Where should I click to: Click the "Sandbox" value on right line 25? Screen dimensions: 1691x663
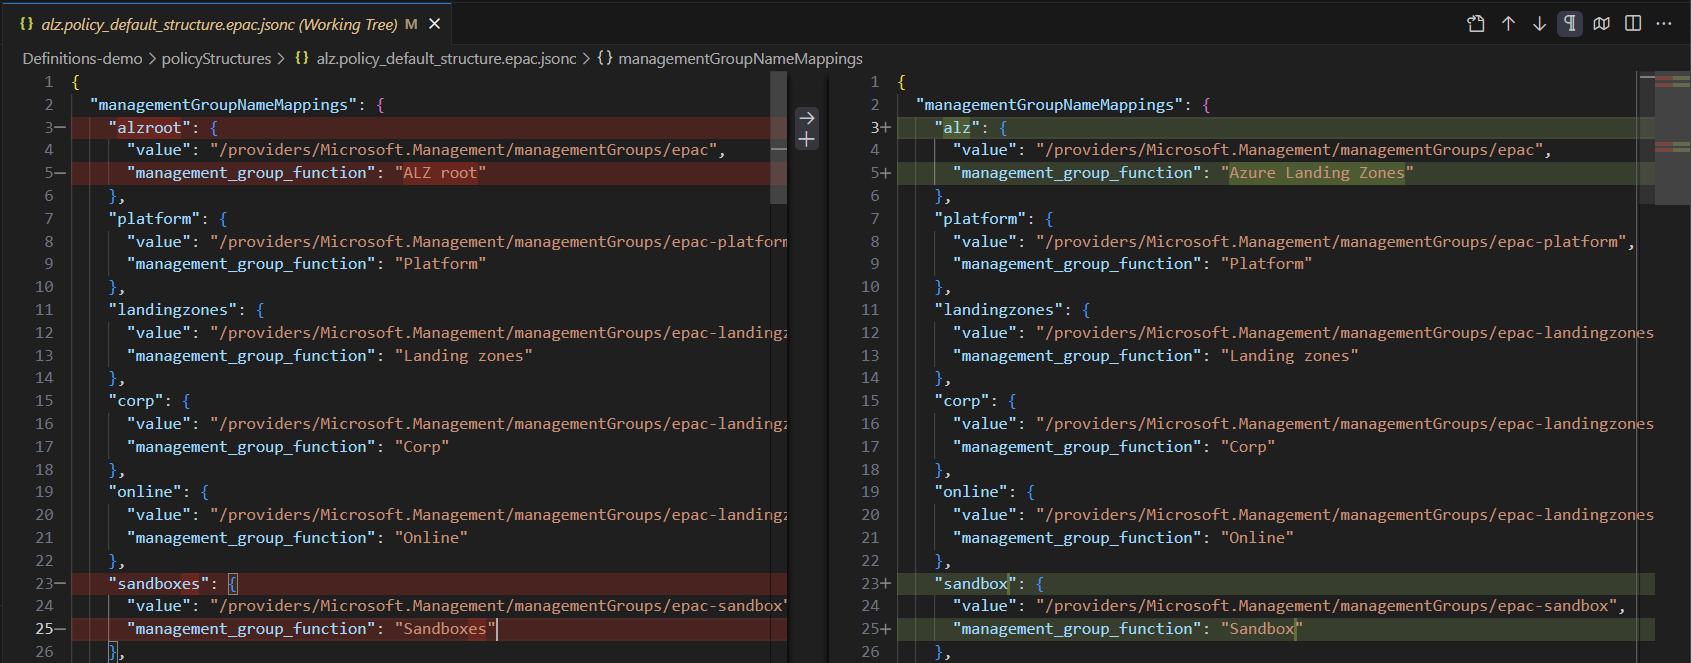1262,629
